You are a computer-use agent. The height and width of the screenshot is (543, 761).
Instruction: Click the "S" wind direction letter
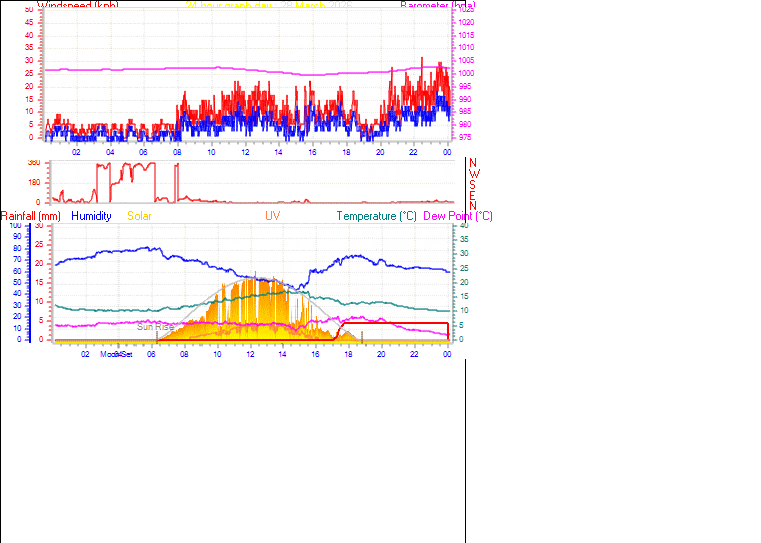pos(473,185)
